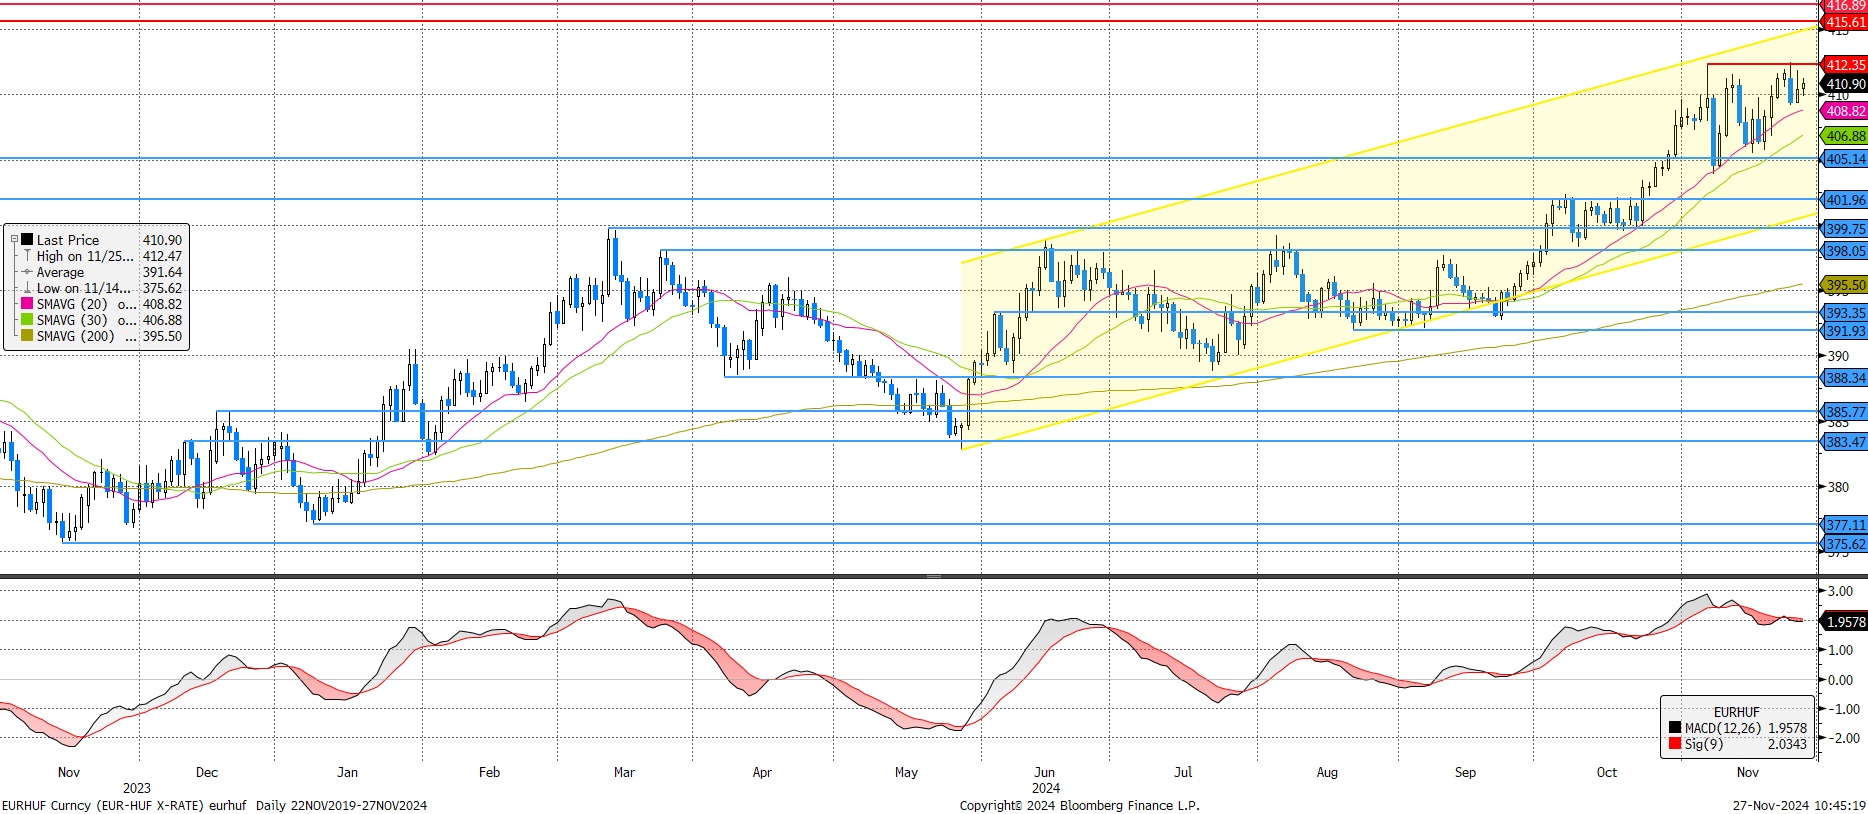Click the EURHUF title in MACD legend

[1736, 712]
